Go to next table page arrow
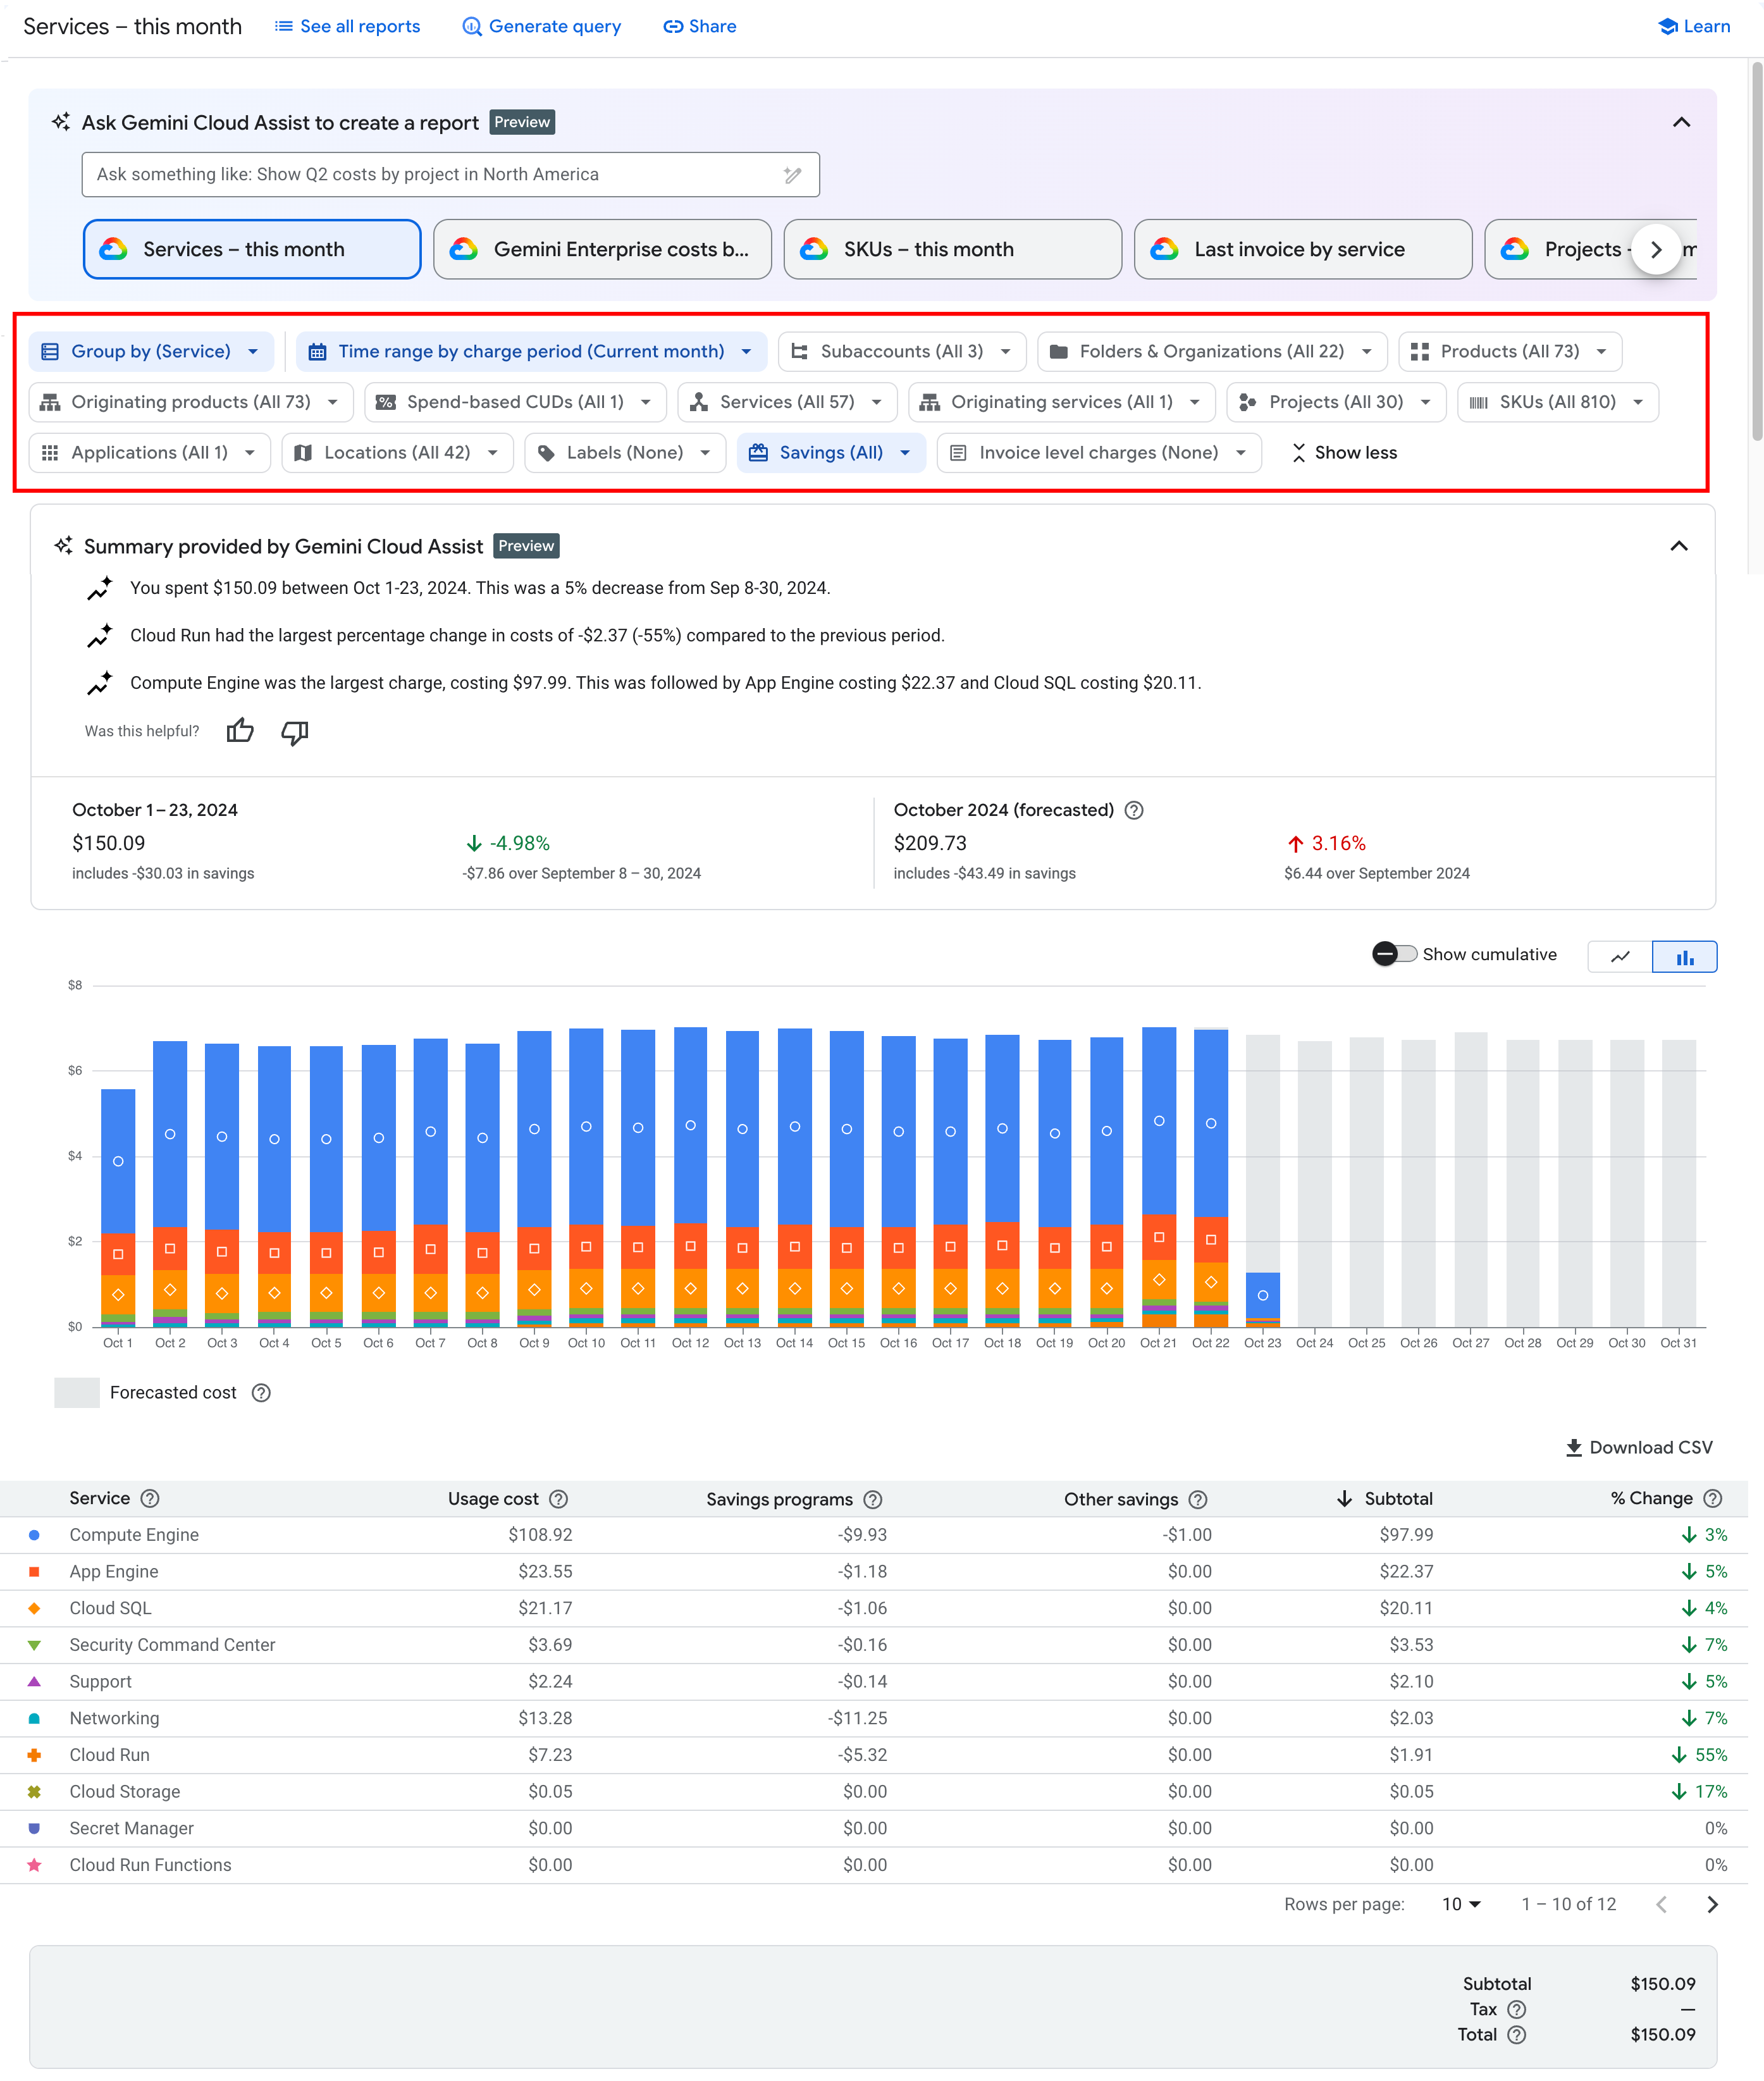Screen dimensions: 1764x2081 1712,1904
